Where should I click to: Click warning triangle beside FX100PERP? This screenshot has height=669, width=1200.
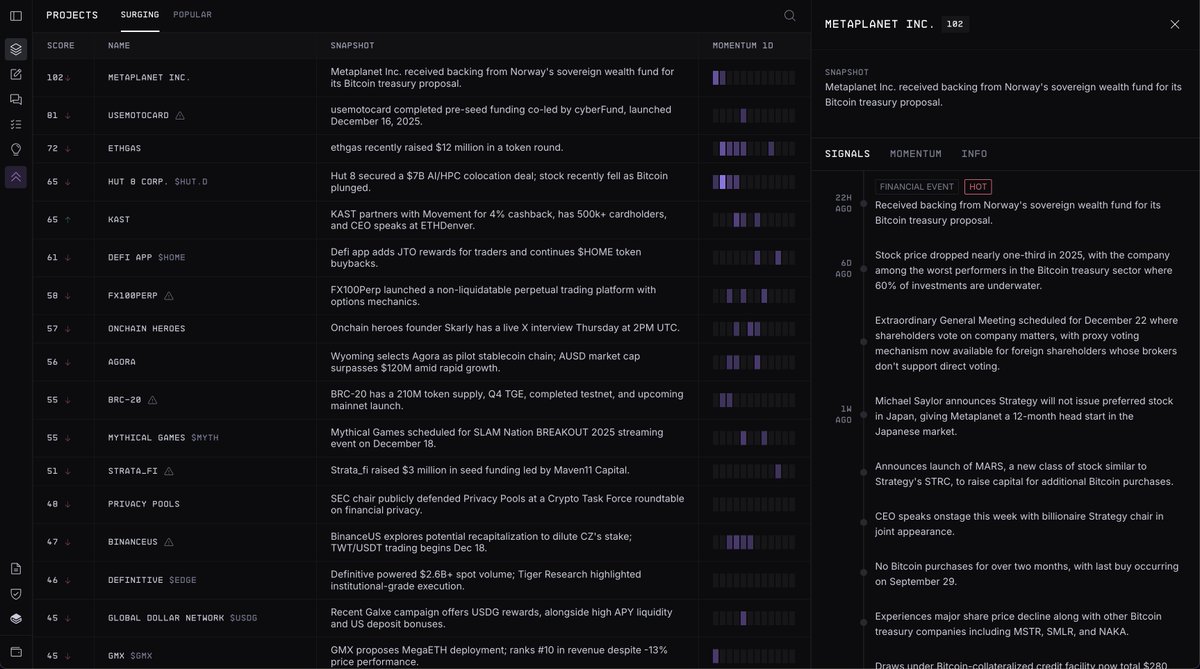tap(169, 296)
